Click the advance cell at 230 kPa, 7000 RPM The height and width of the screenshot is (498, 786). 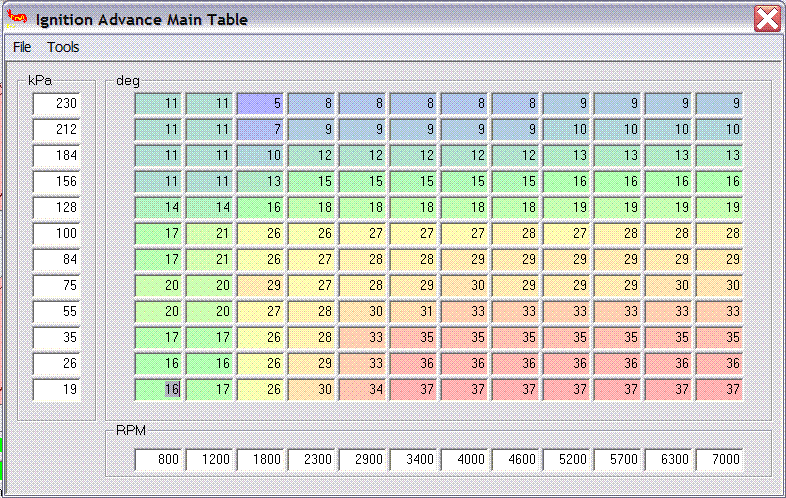tap(720, 103)
